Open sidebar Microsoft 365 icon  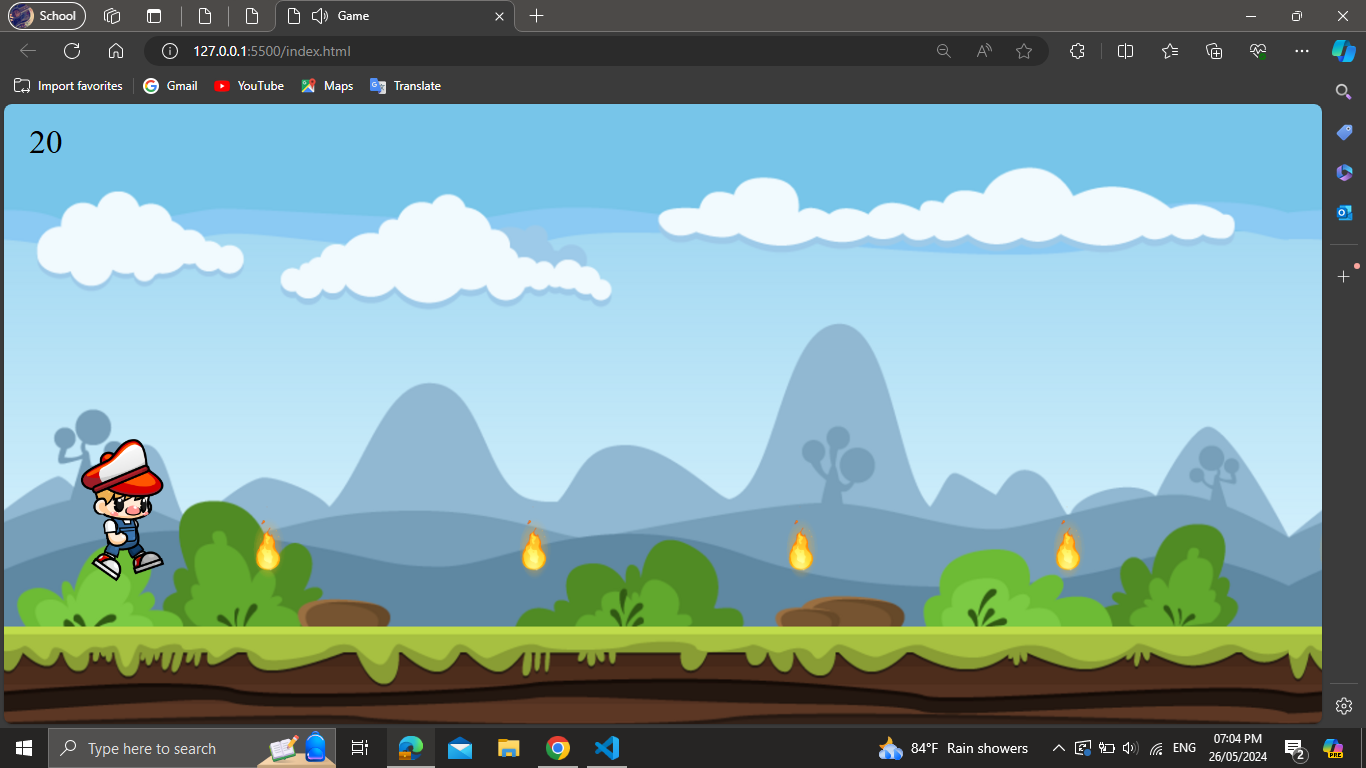(x=1344, y=172)
